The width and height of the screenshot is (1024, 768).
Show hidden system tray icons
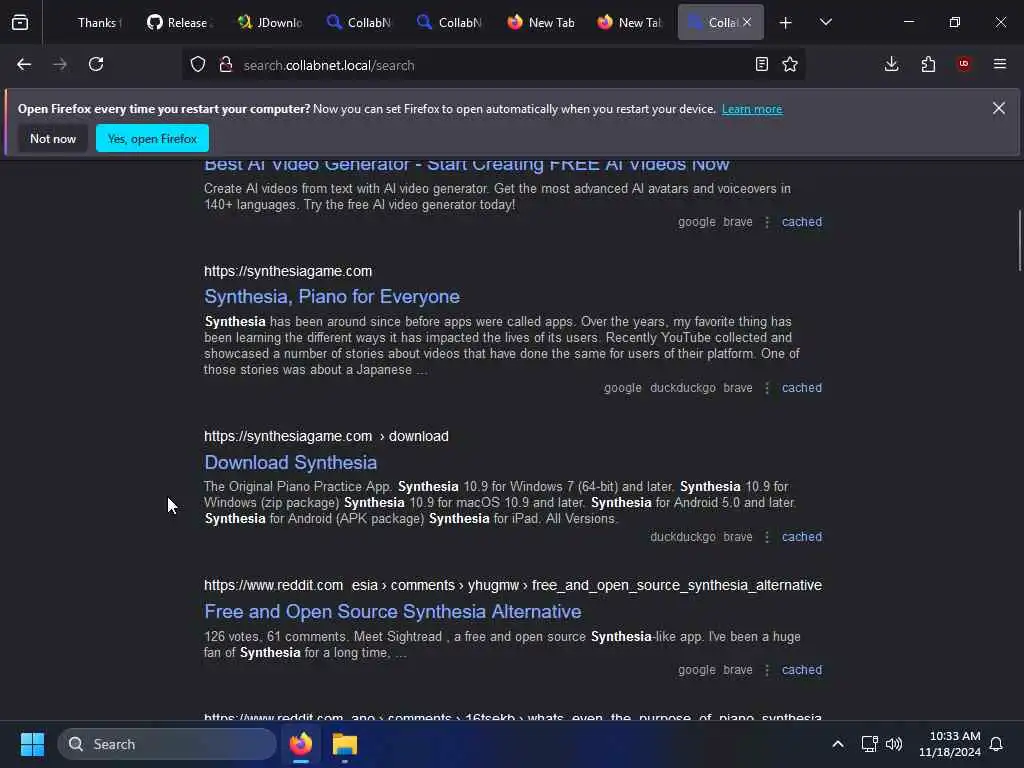click(x=838, y=744)
